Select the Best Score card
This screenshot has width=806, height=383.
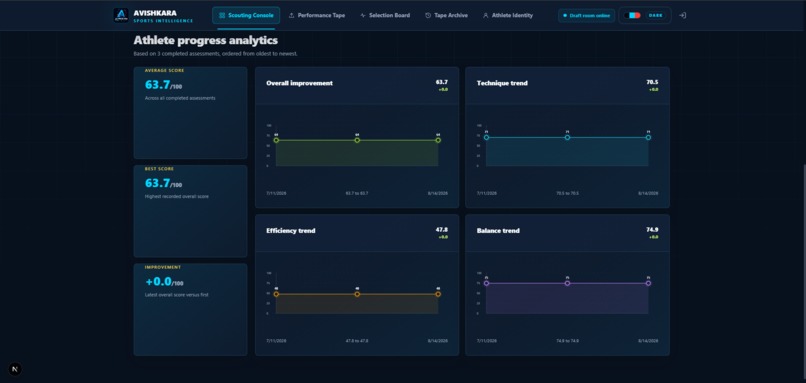(190, 211)
